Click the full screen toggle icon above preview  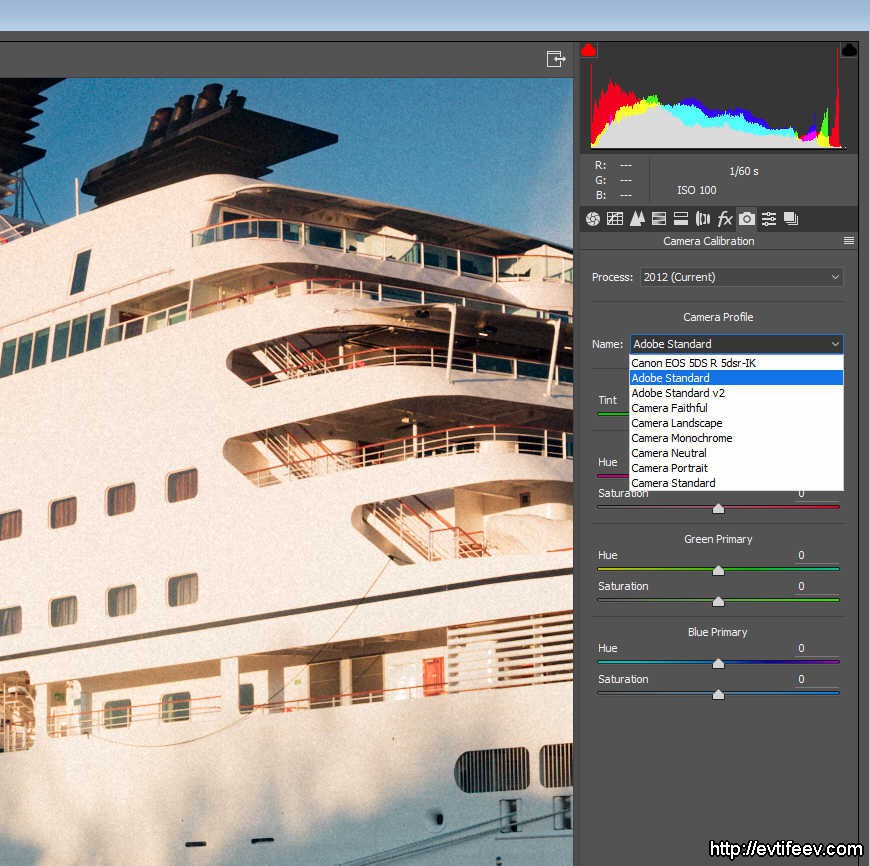(556, 59)
